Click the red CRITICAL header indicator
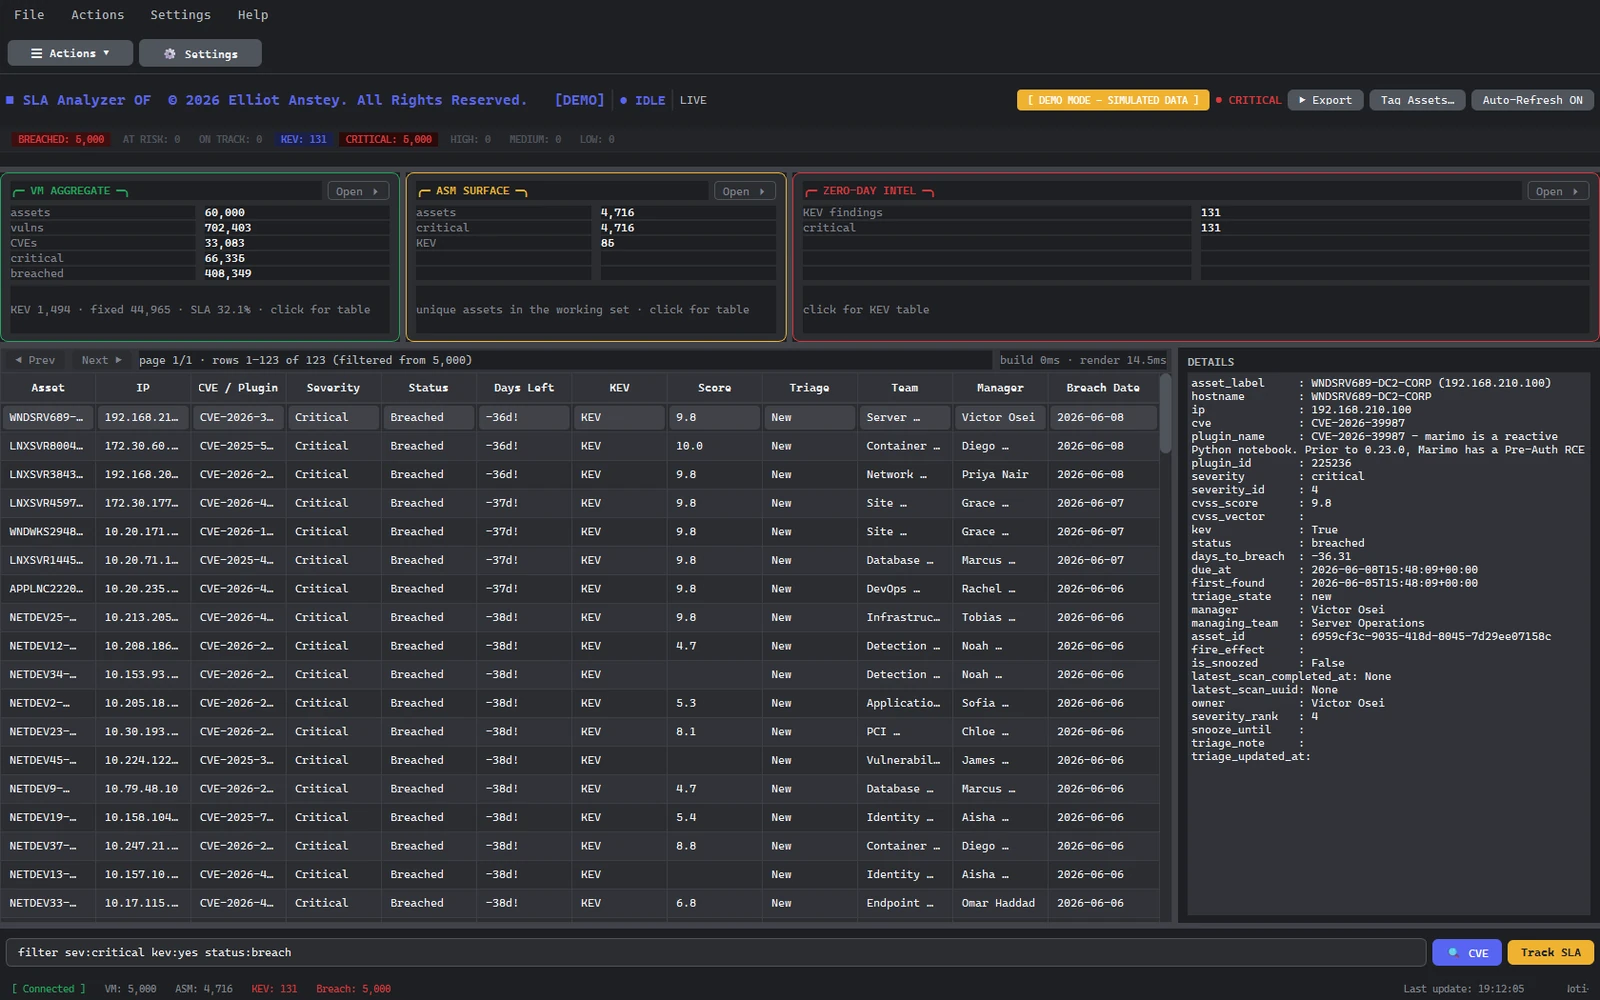The height and width of the screenshot is (1000, 1600). pyautogui.click(x=1248, y=100)
